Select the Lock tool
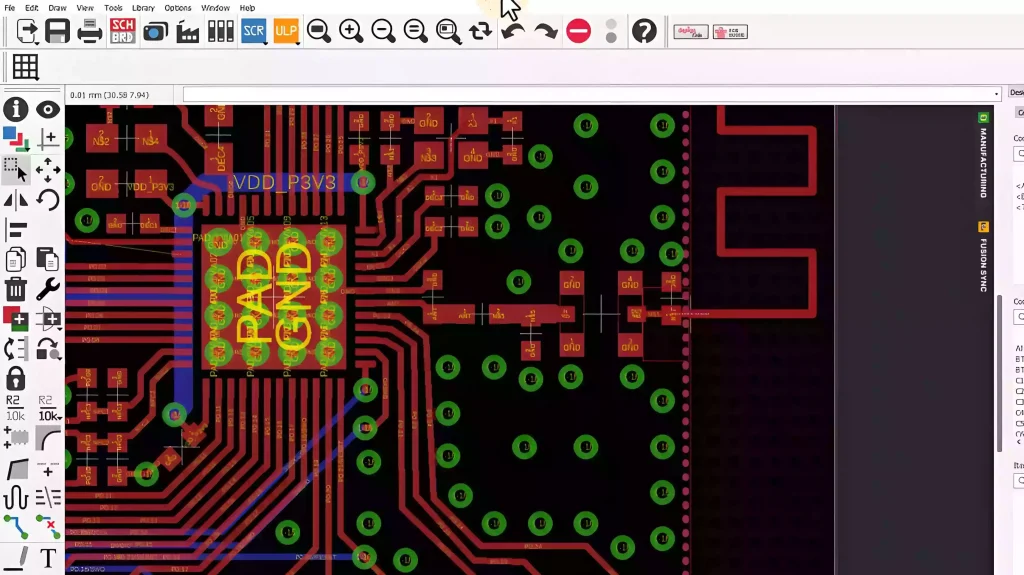Image resolution: width=1024 pixels, height=575 pixels. (x=16, y=378)
